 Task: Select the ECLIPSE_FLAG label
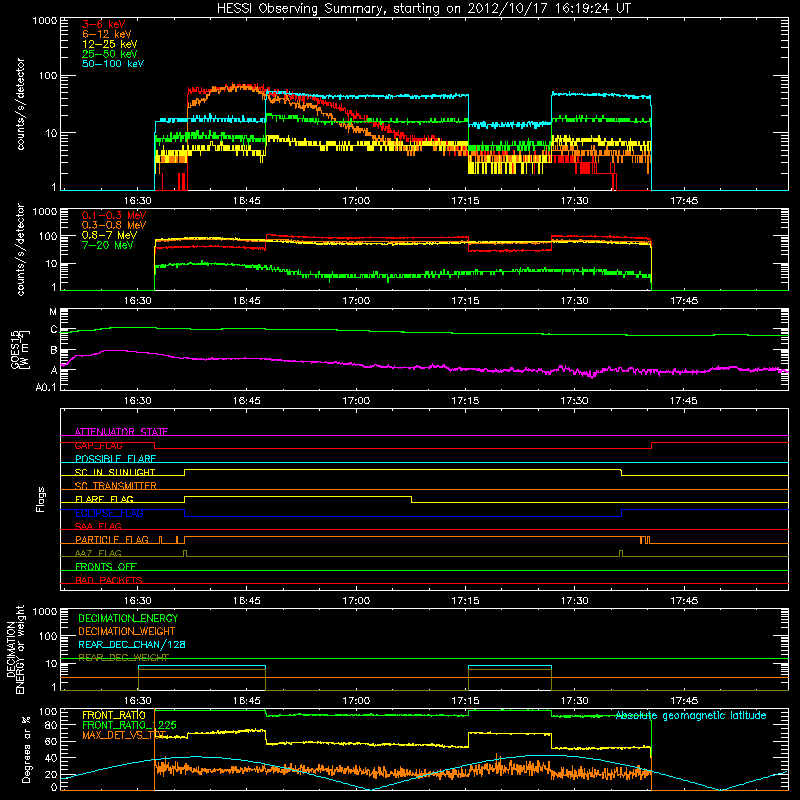click(x=109, y=513)
